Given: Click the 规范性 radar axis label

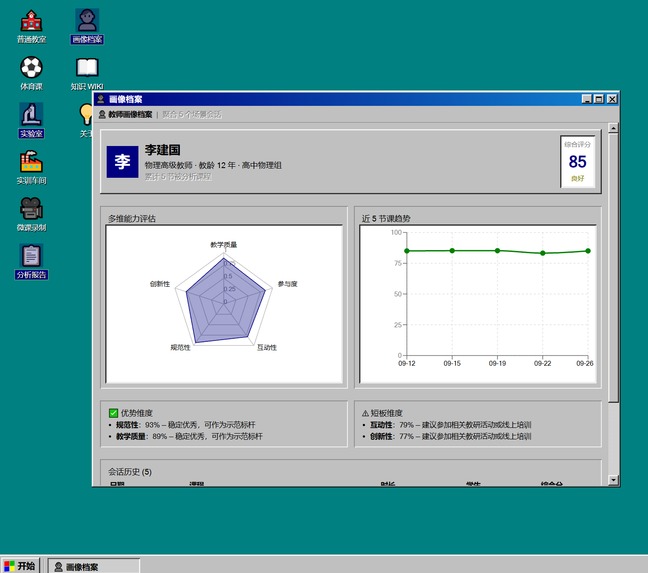Looking at the screenshot, I should point(181,347).
